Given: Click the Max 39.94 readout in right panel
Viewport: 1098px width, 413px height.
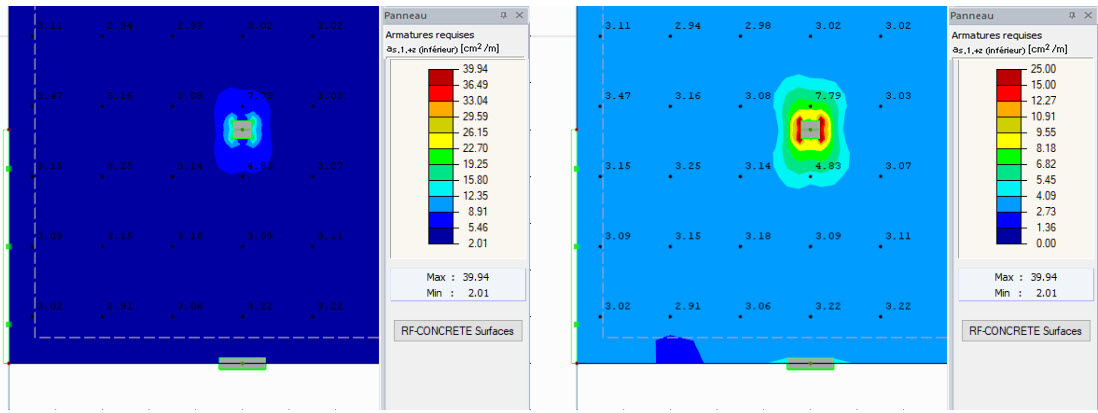Looking at the screenshot, I should (x=1024, y=277).
